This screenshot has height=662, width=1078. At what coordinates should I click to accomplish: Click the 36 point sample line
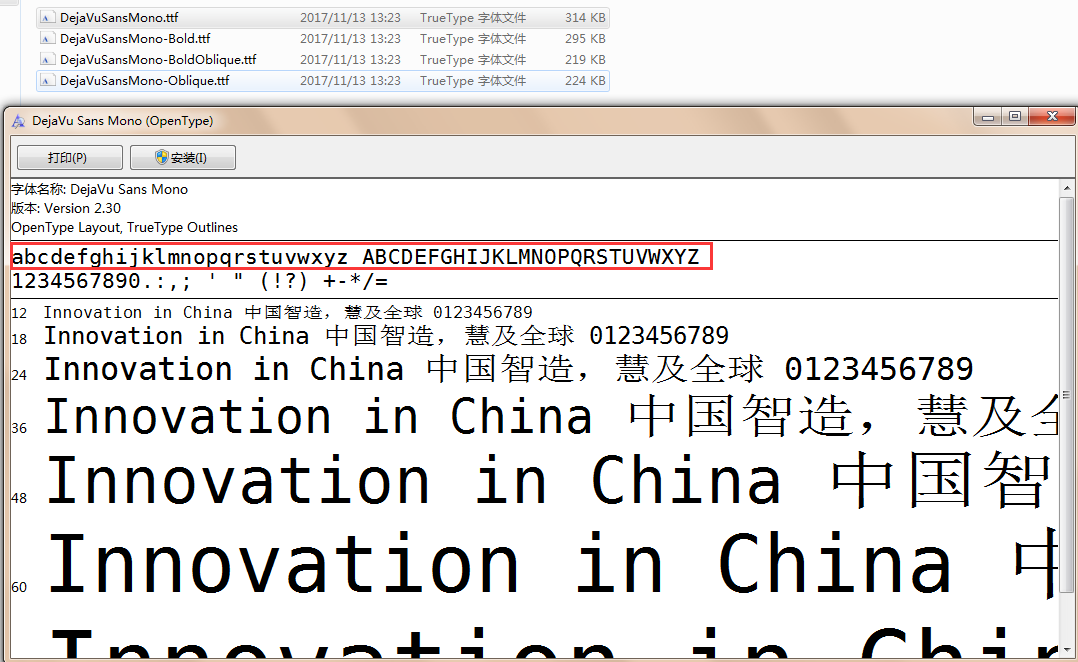click(x=551, y=417)
